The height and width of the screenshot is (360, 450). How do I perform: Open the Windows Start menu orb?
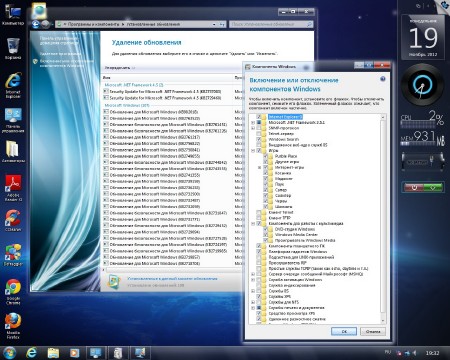pos(9,353)
